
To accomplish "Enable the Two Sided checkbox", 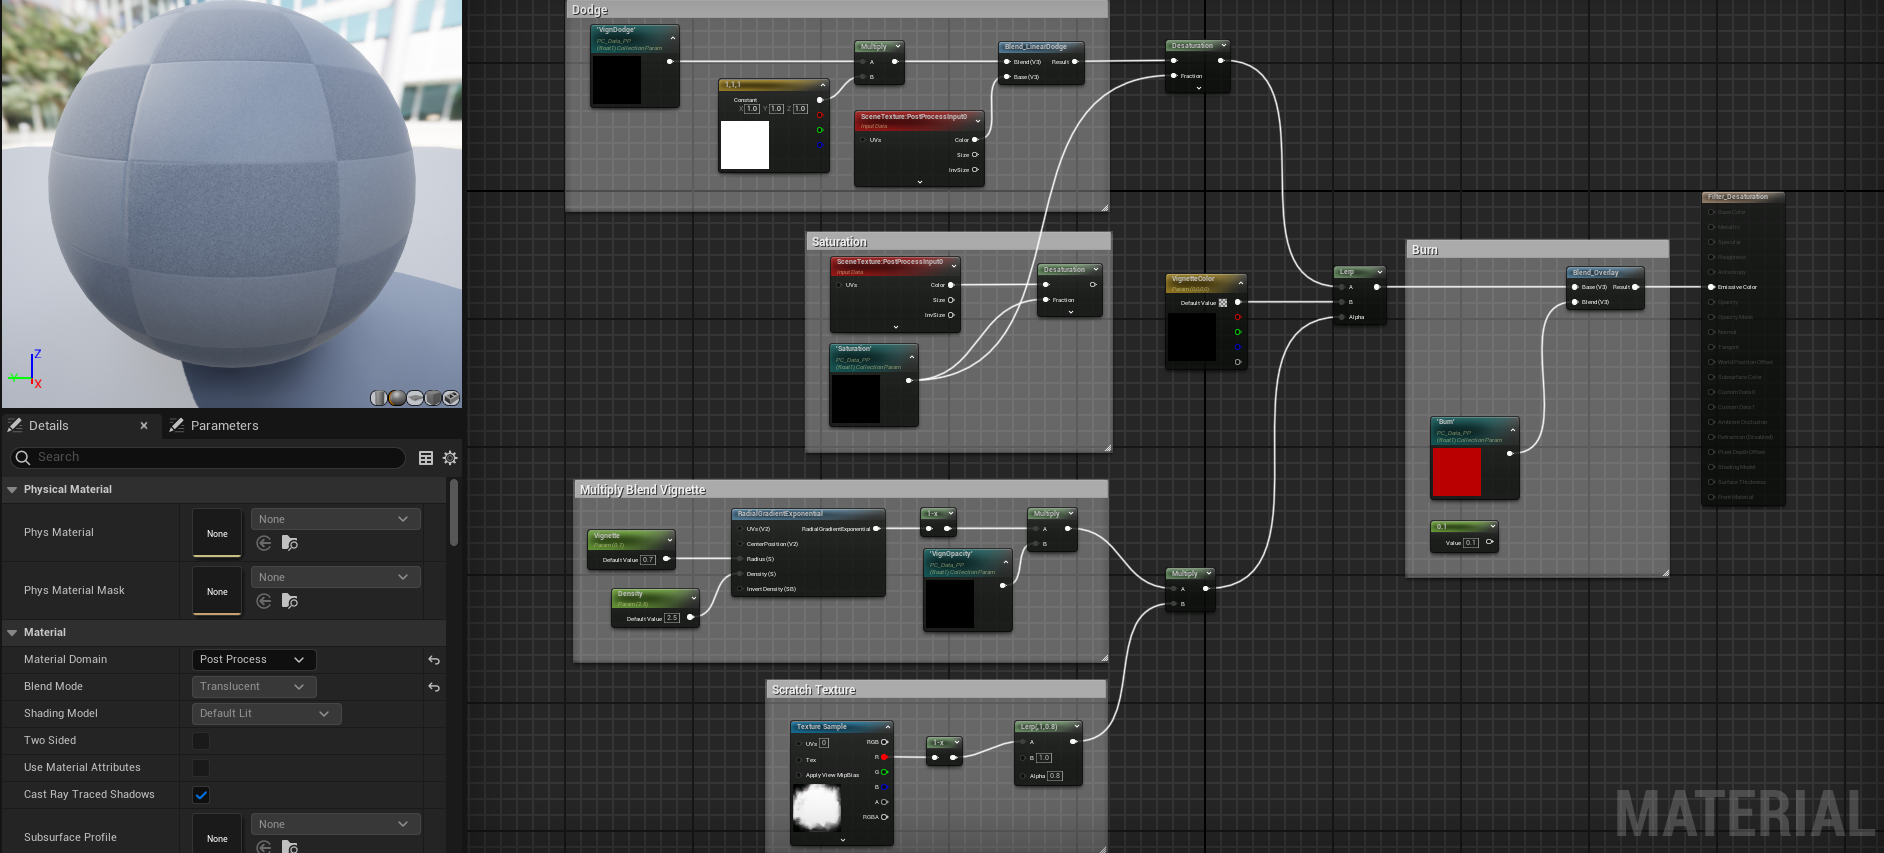I will pos(201,741).
